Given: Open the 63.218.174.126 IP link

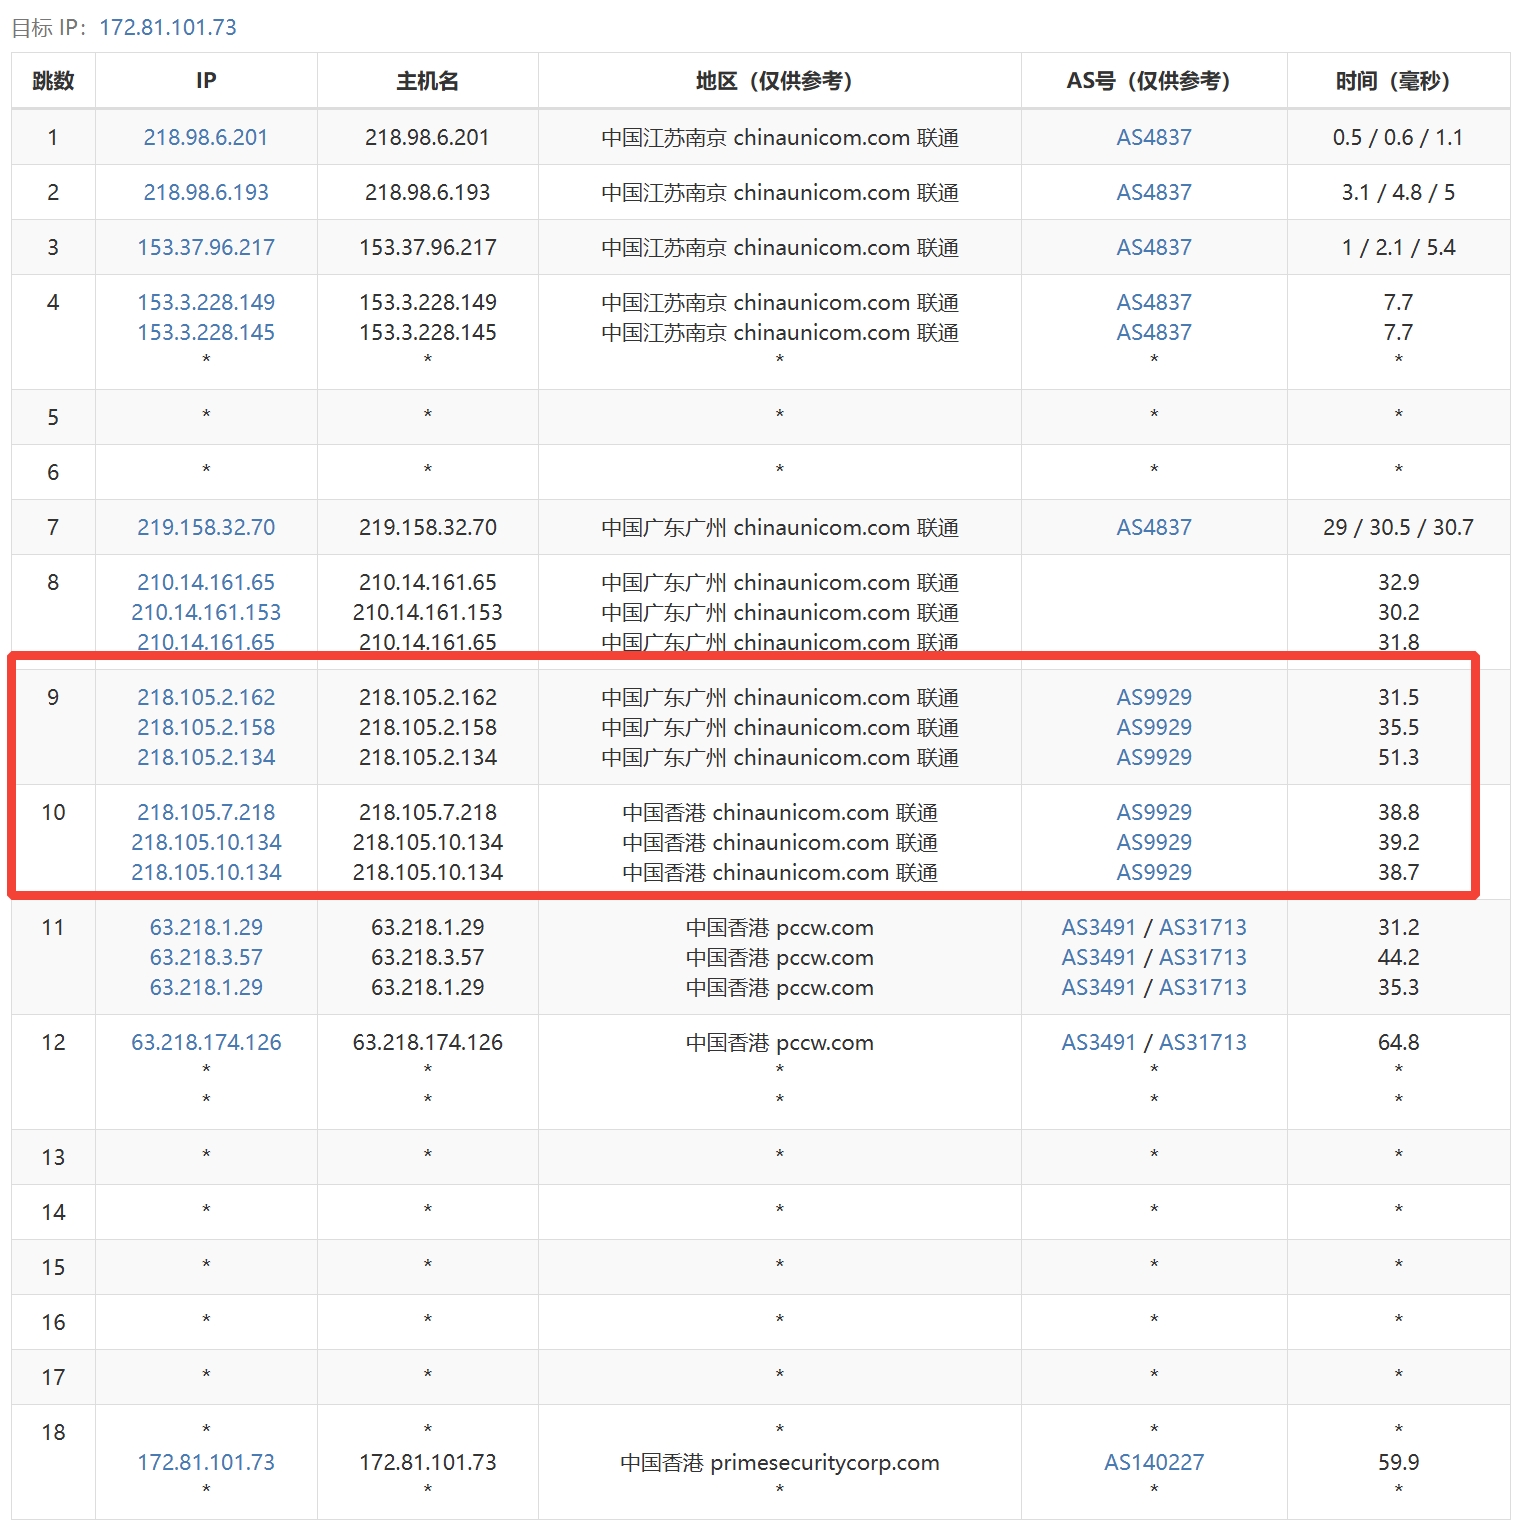Looking at the screenshot, I should click(206, 1042).
